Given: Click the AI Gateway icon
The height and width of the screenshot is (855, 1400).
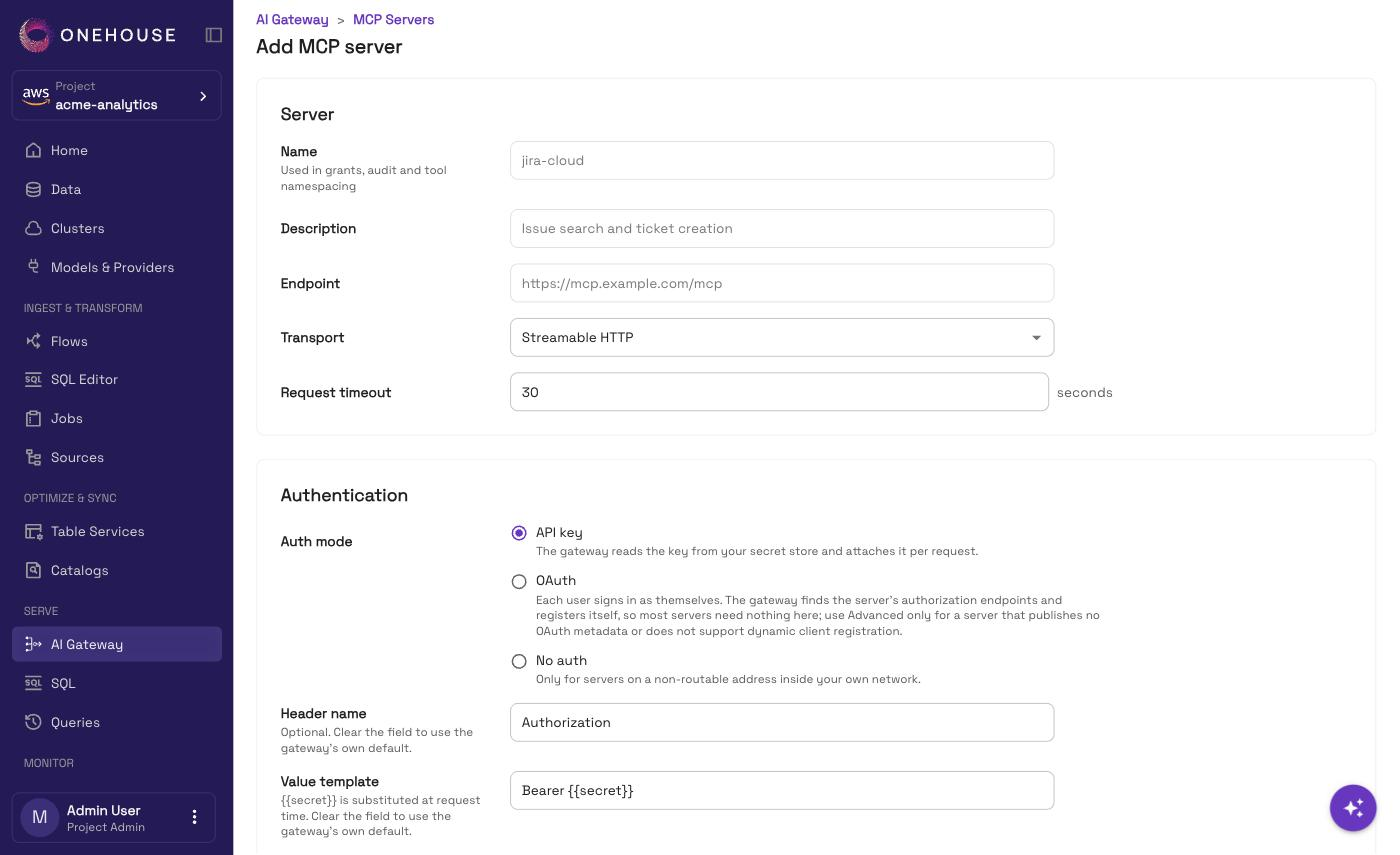Looking at the screenshot, I should point(33,644).
